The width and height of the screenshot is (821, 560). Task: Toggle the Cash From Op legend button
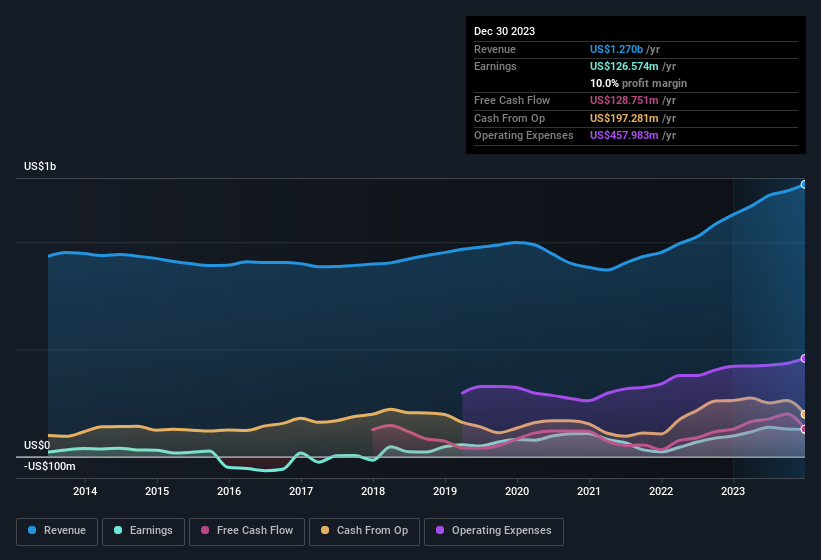pyautogui.click(x=364, y=531)
